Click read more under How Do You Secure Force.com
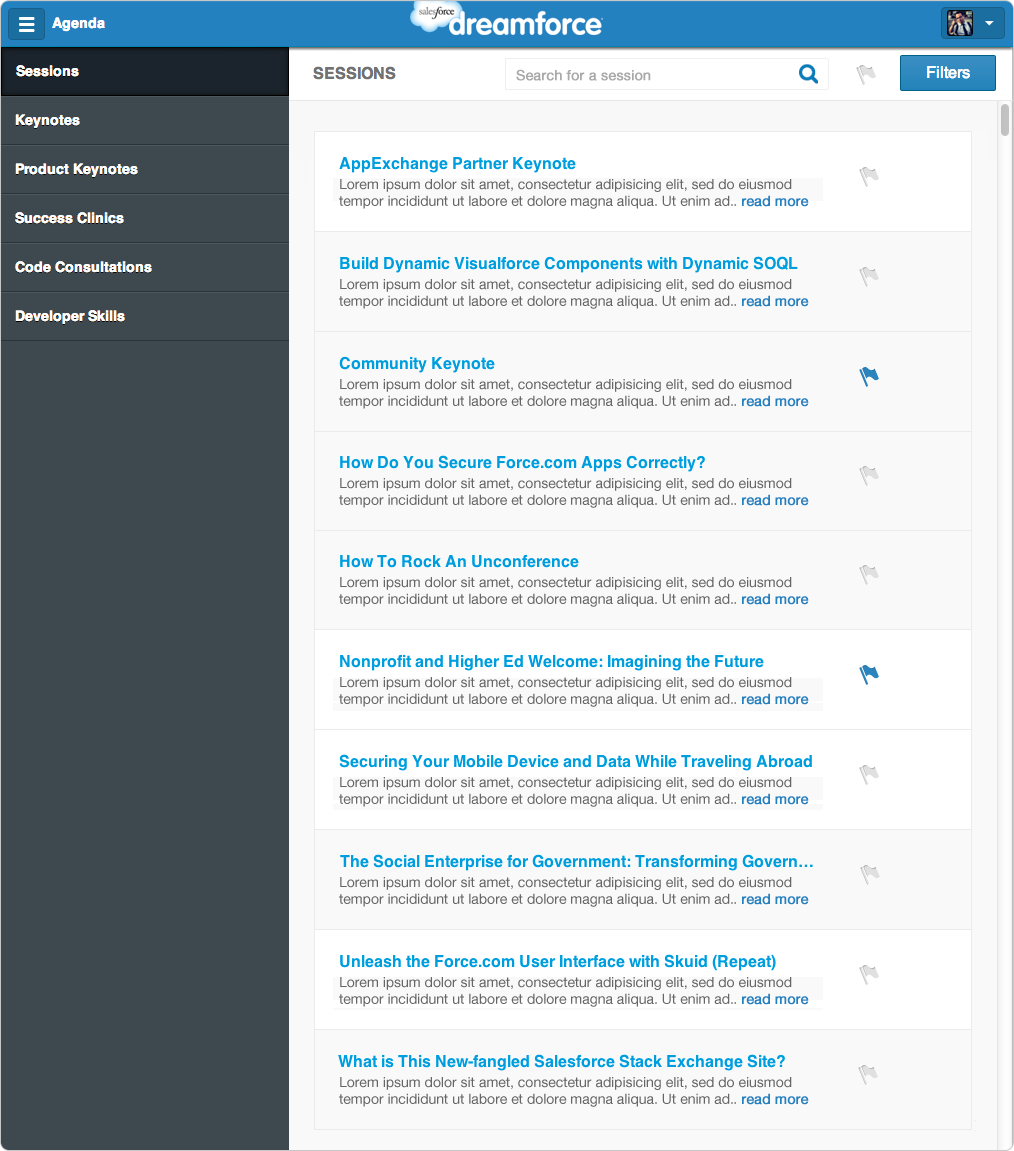Image resolution: width=1014 pixels, height=1151 pixels. [x=774, y=500]
